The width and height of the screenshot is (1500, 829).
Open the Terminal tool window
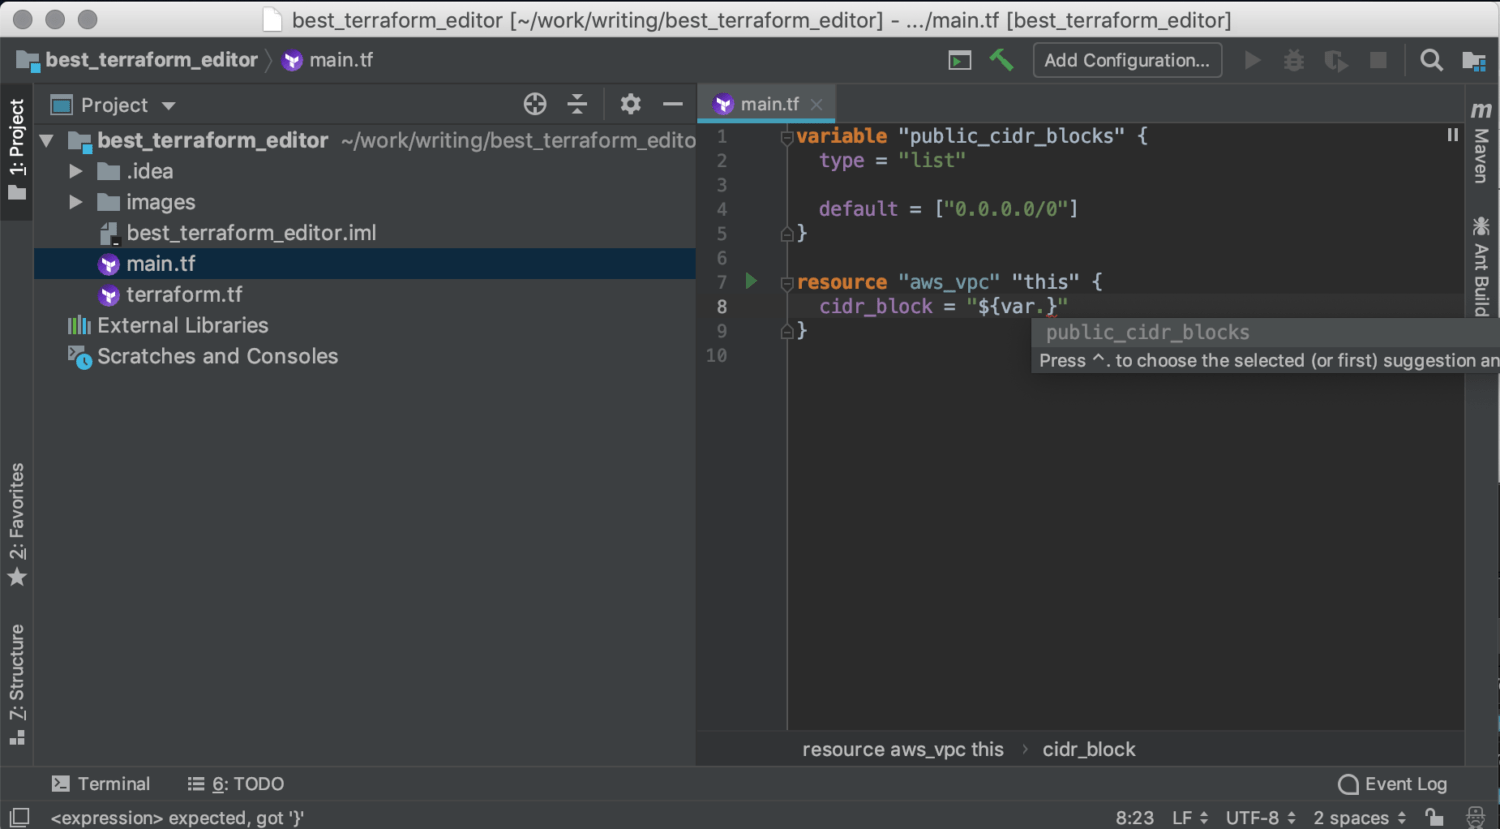point(100,784)
